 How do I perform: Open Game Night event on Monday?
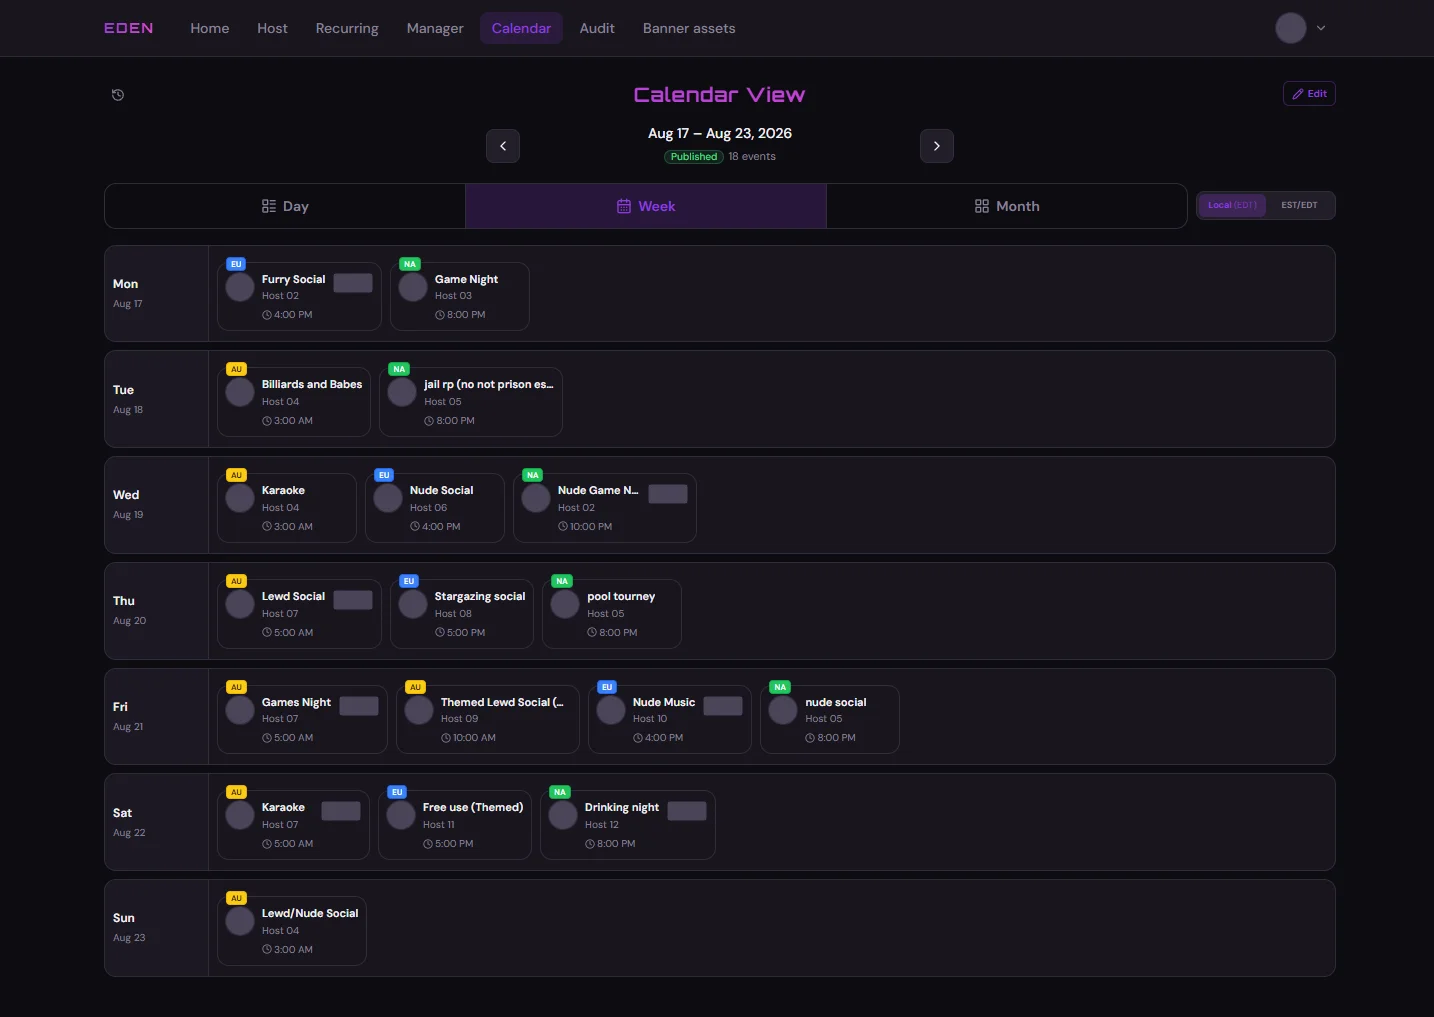click(460, 296)
